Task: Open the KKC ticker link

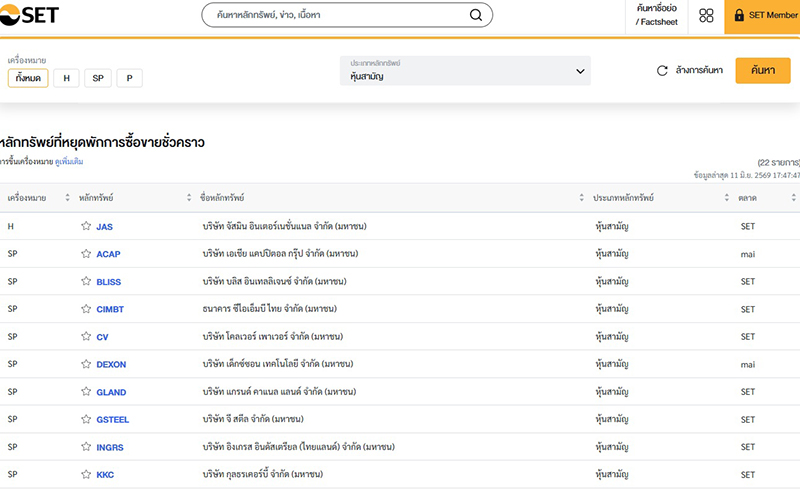Action: (105, 475)
